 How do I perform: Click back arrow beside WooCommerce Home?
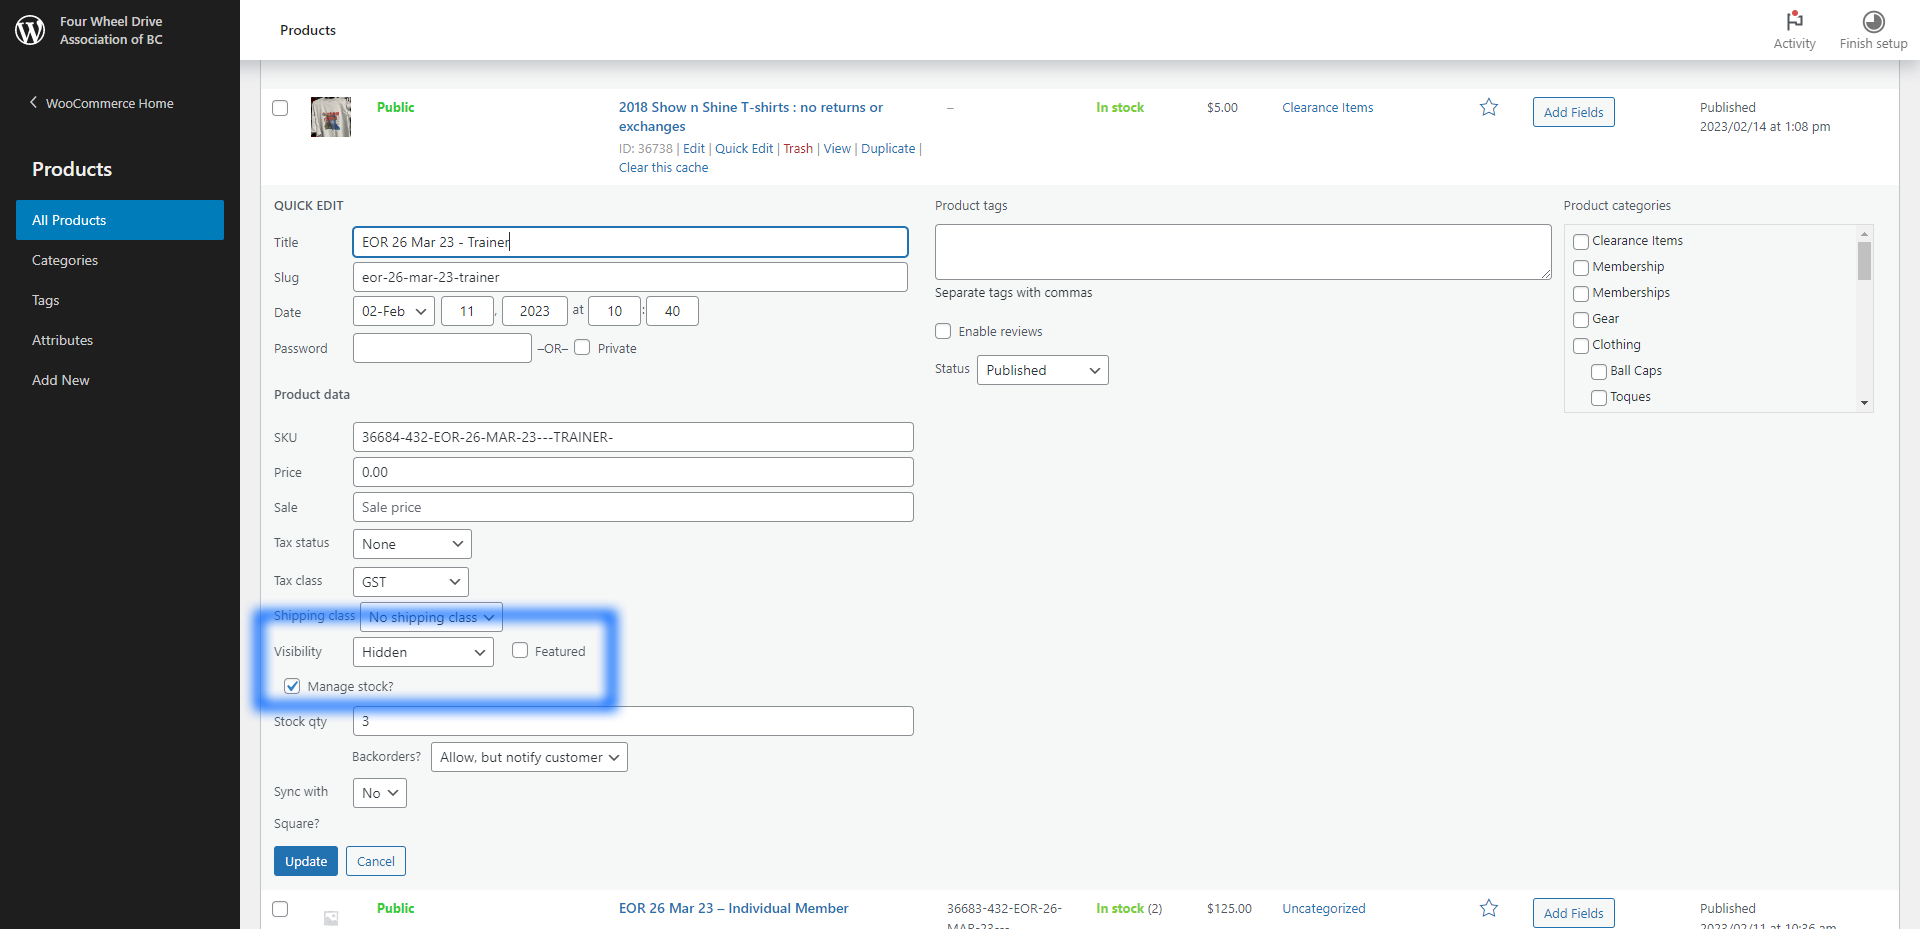(x=33, y=102)
